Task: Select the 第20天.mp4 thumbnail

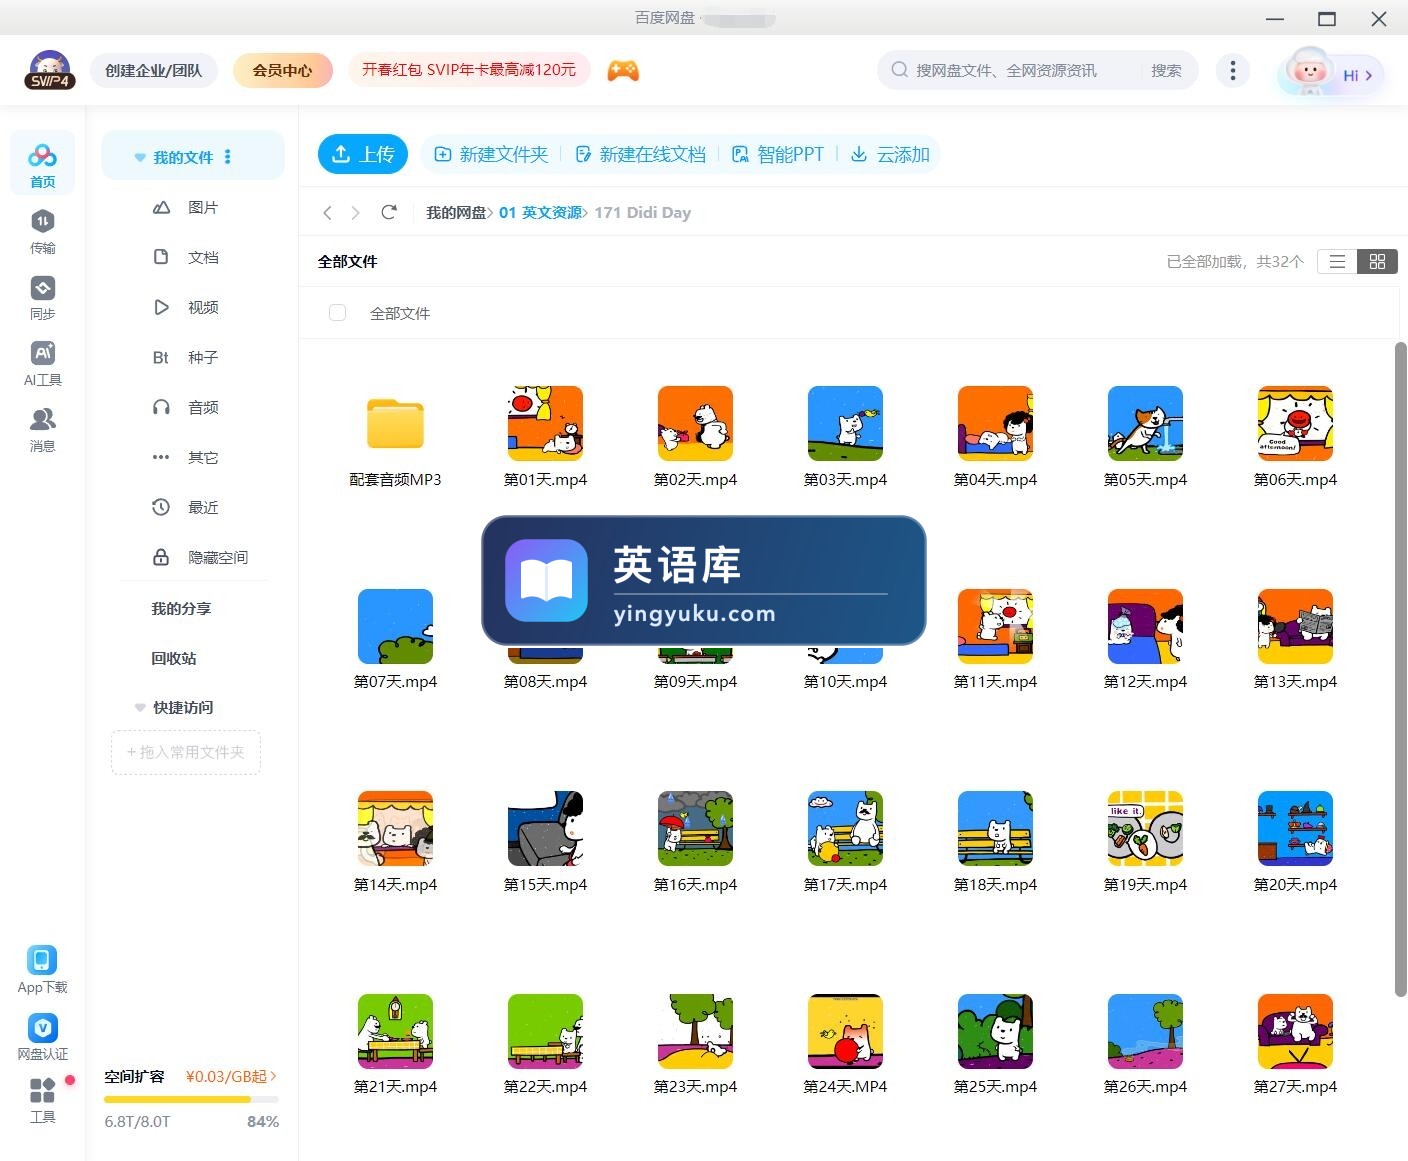Action: [x=1295, y=829]
